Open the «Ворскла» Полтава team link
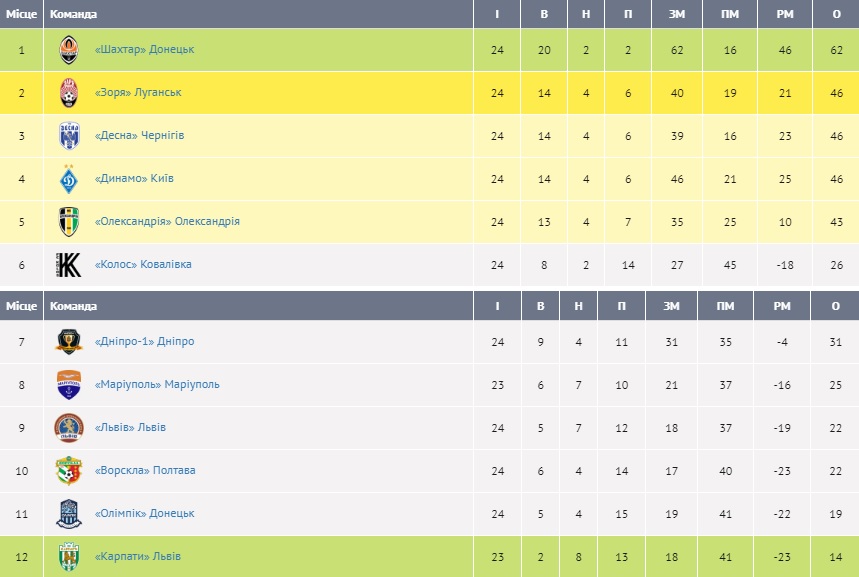 pos(145,470)
